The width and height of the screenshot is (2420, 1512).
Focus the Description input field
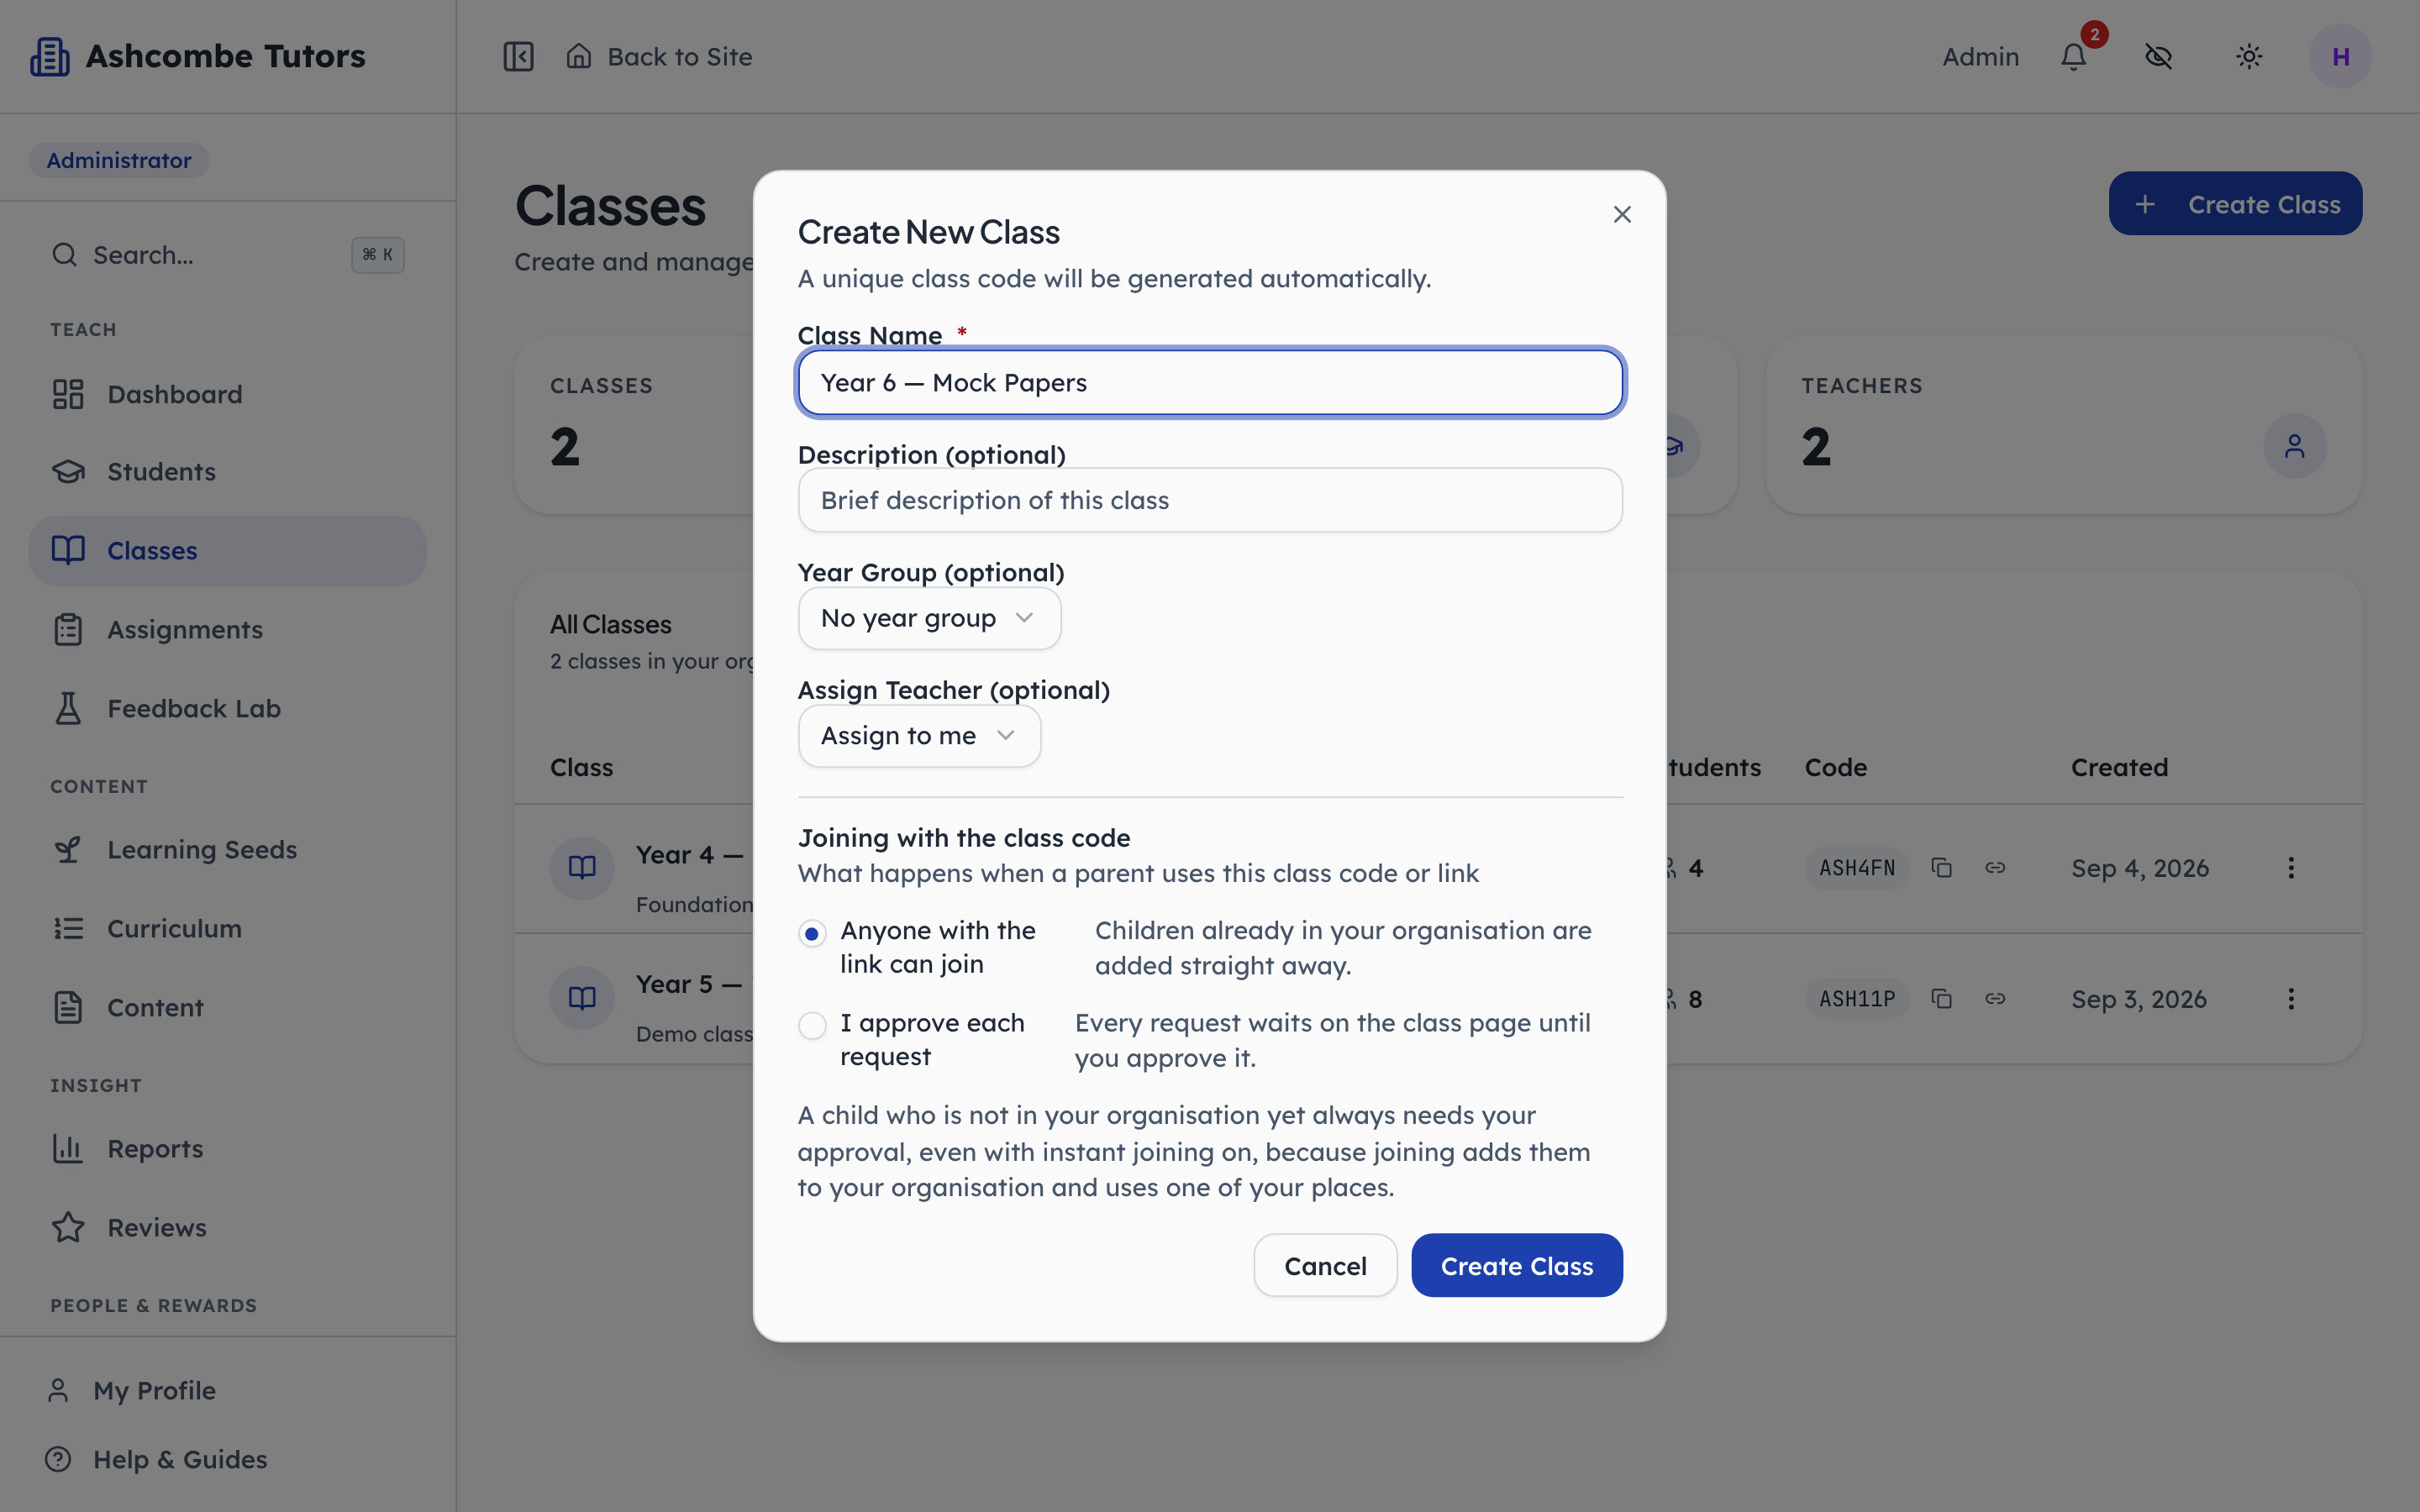(x=1210, y=500)
